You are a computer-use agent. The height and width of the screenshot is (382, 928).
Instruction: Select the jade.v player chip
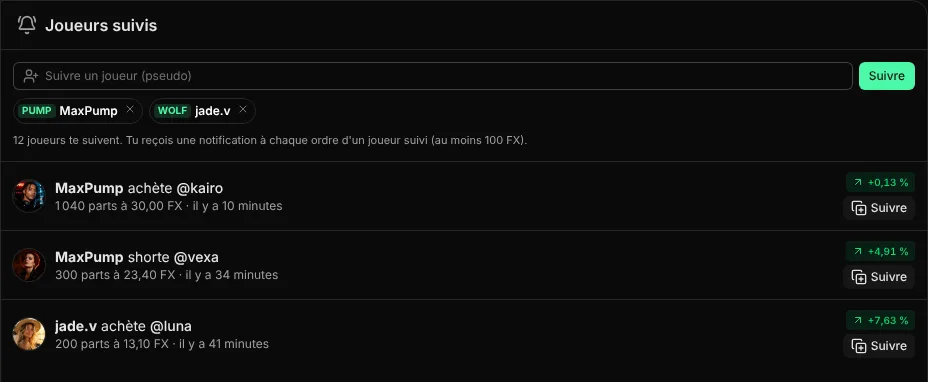tap(202, 111)
